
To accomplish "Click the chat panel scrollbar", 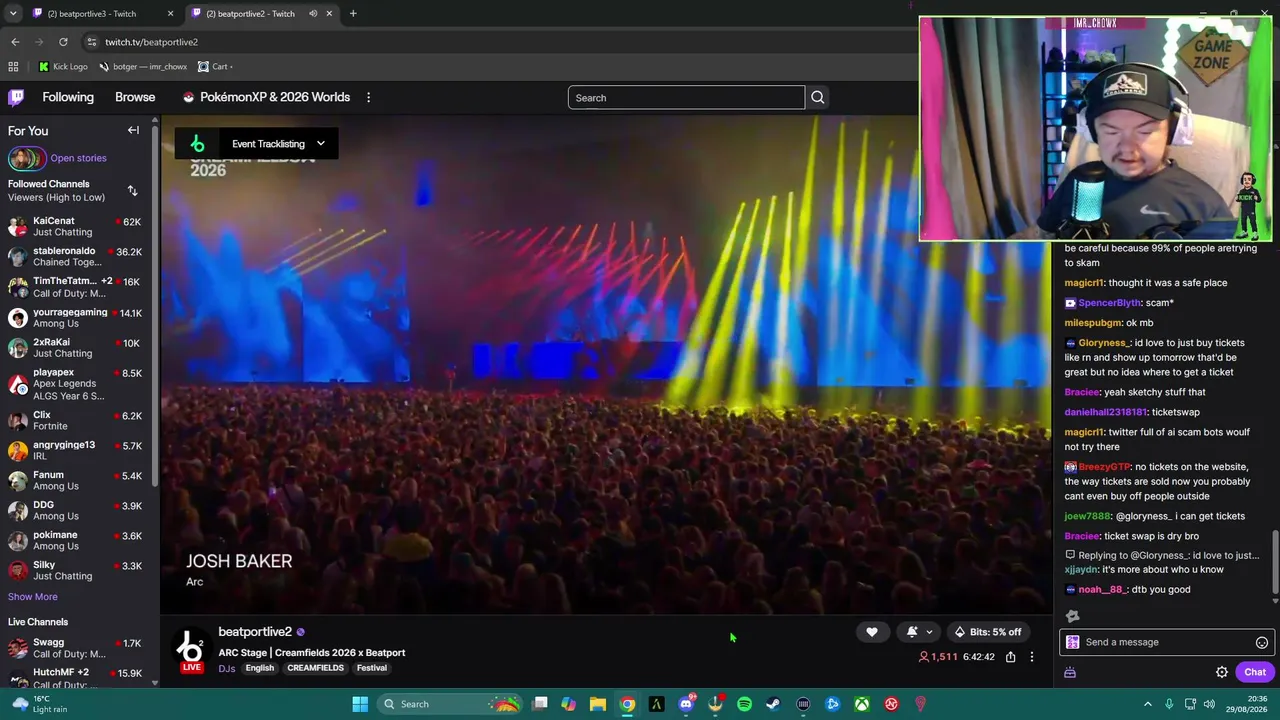I will point(1275,562).
